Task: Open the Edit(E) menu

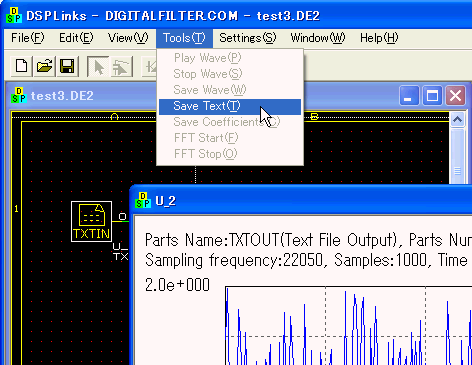Action: pyautogui.click(x=76, y=38)
